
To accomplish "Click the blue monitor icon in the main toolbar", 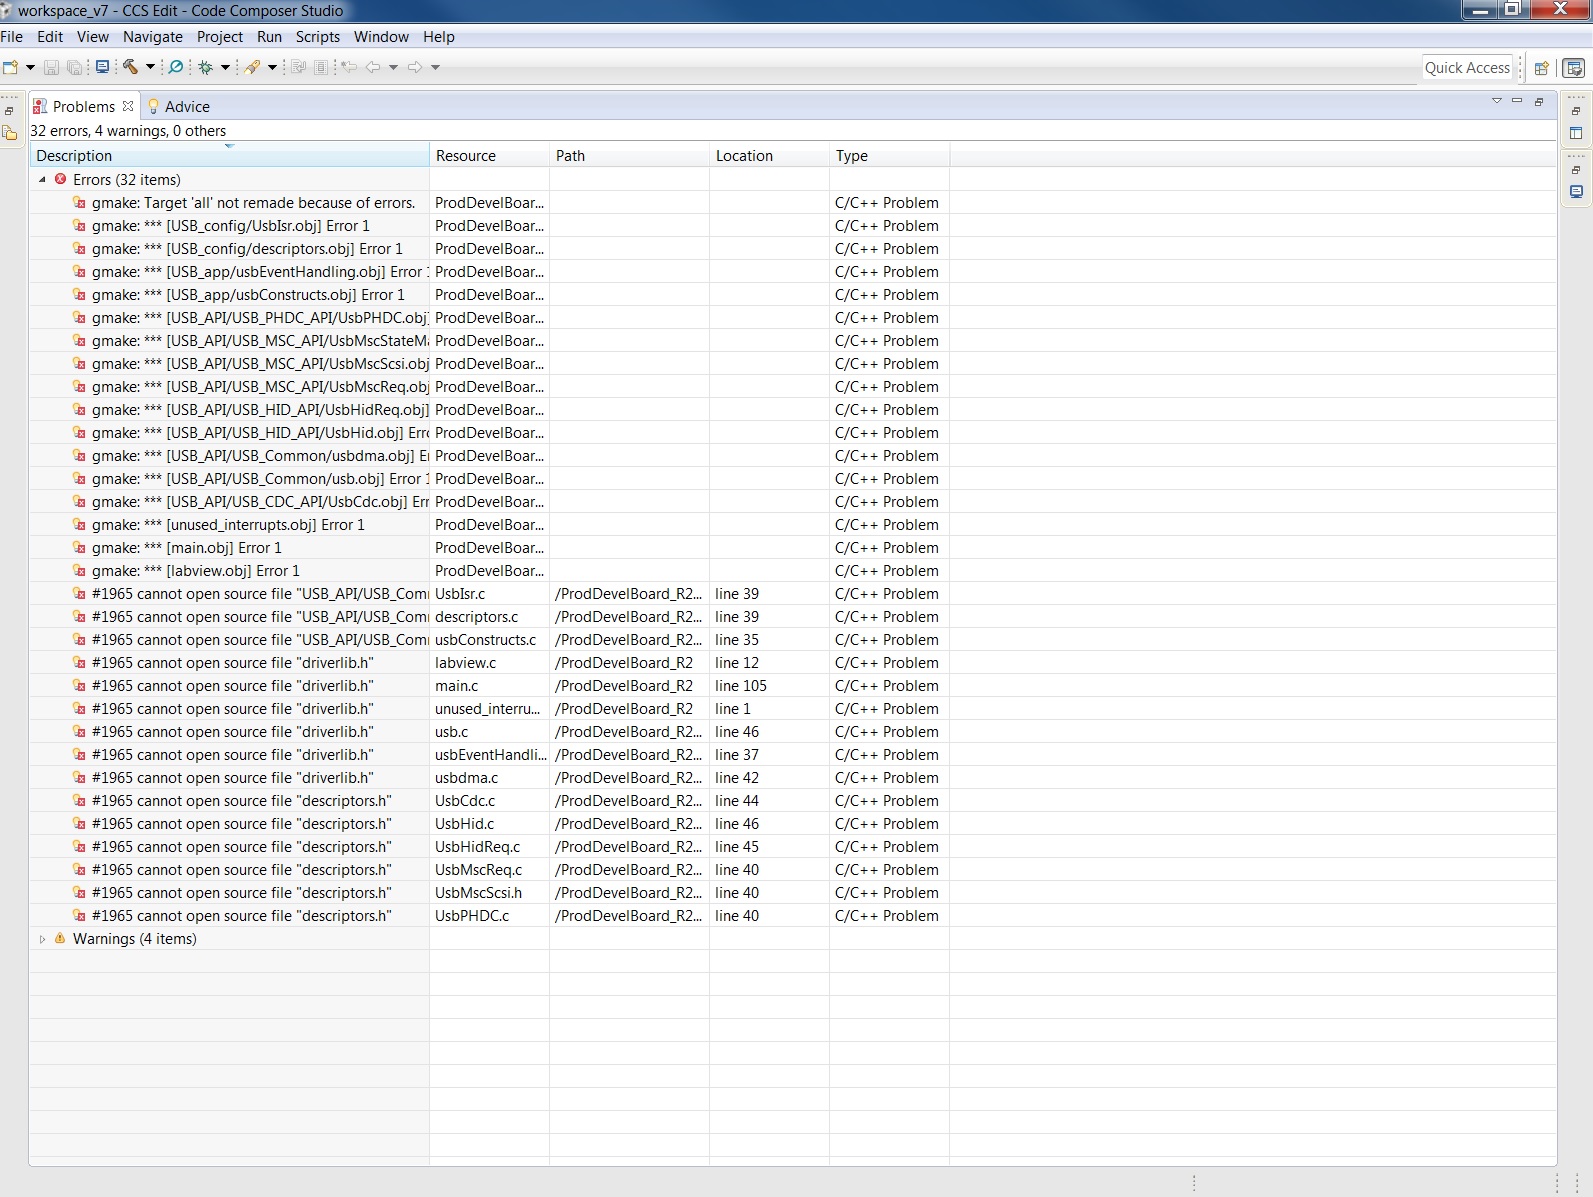I will pyautogui.click(x=102, y=67).
